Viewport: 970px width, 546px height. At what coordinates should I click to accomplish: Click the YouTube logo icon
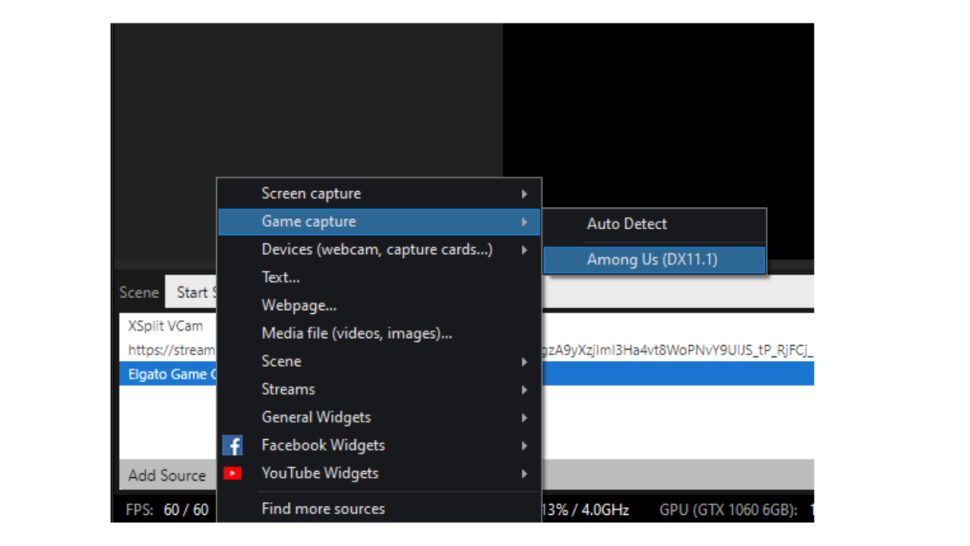pos(233,474)
